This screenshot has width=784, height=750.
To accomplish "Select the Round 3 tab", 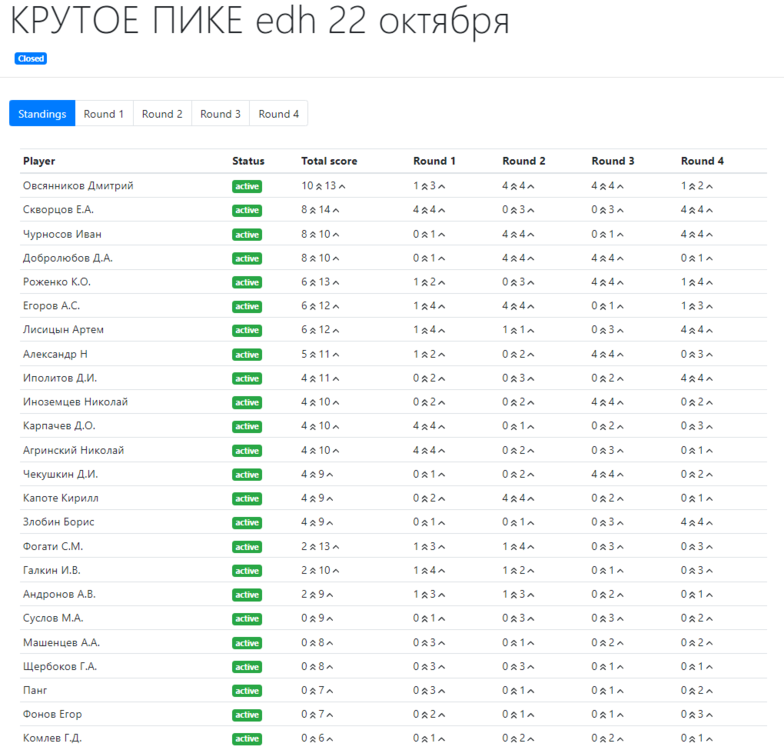I will (220, 114).
